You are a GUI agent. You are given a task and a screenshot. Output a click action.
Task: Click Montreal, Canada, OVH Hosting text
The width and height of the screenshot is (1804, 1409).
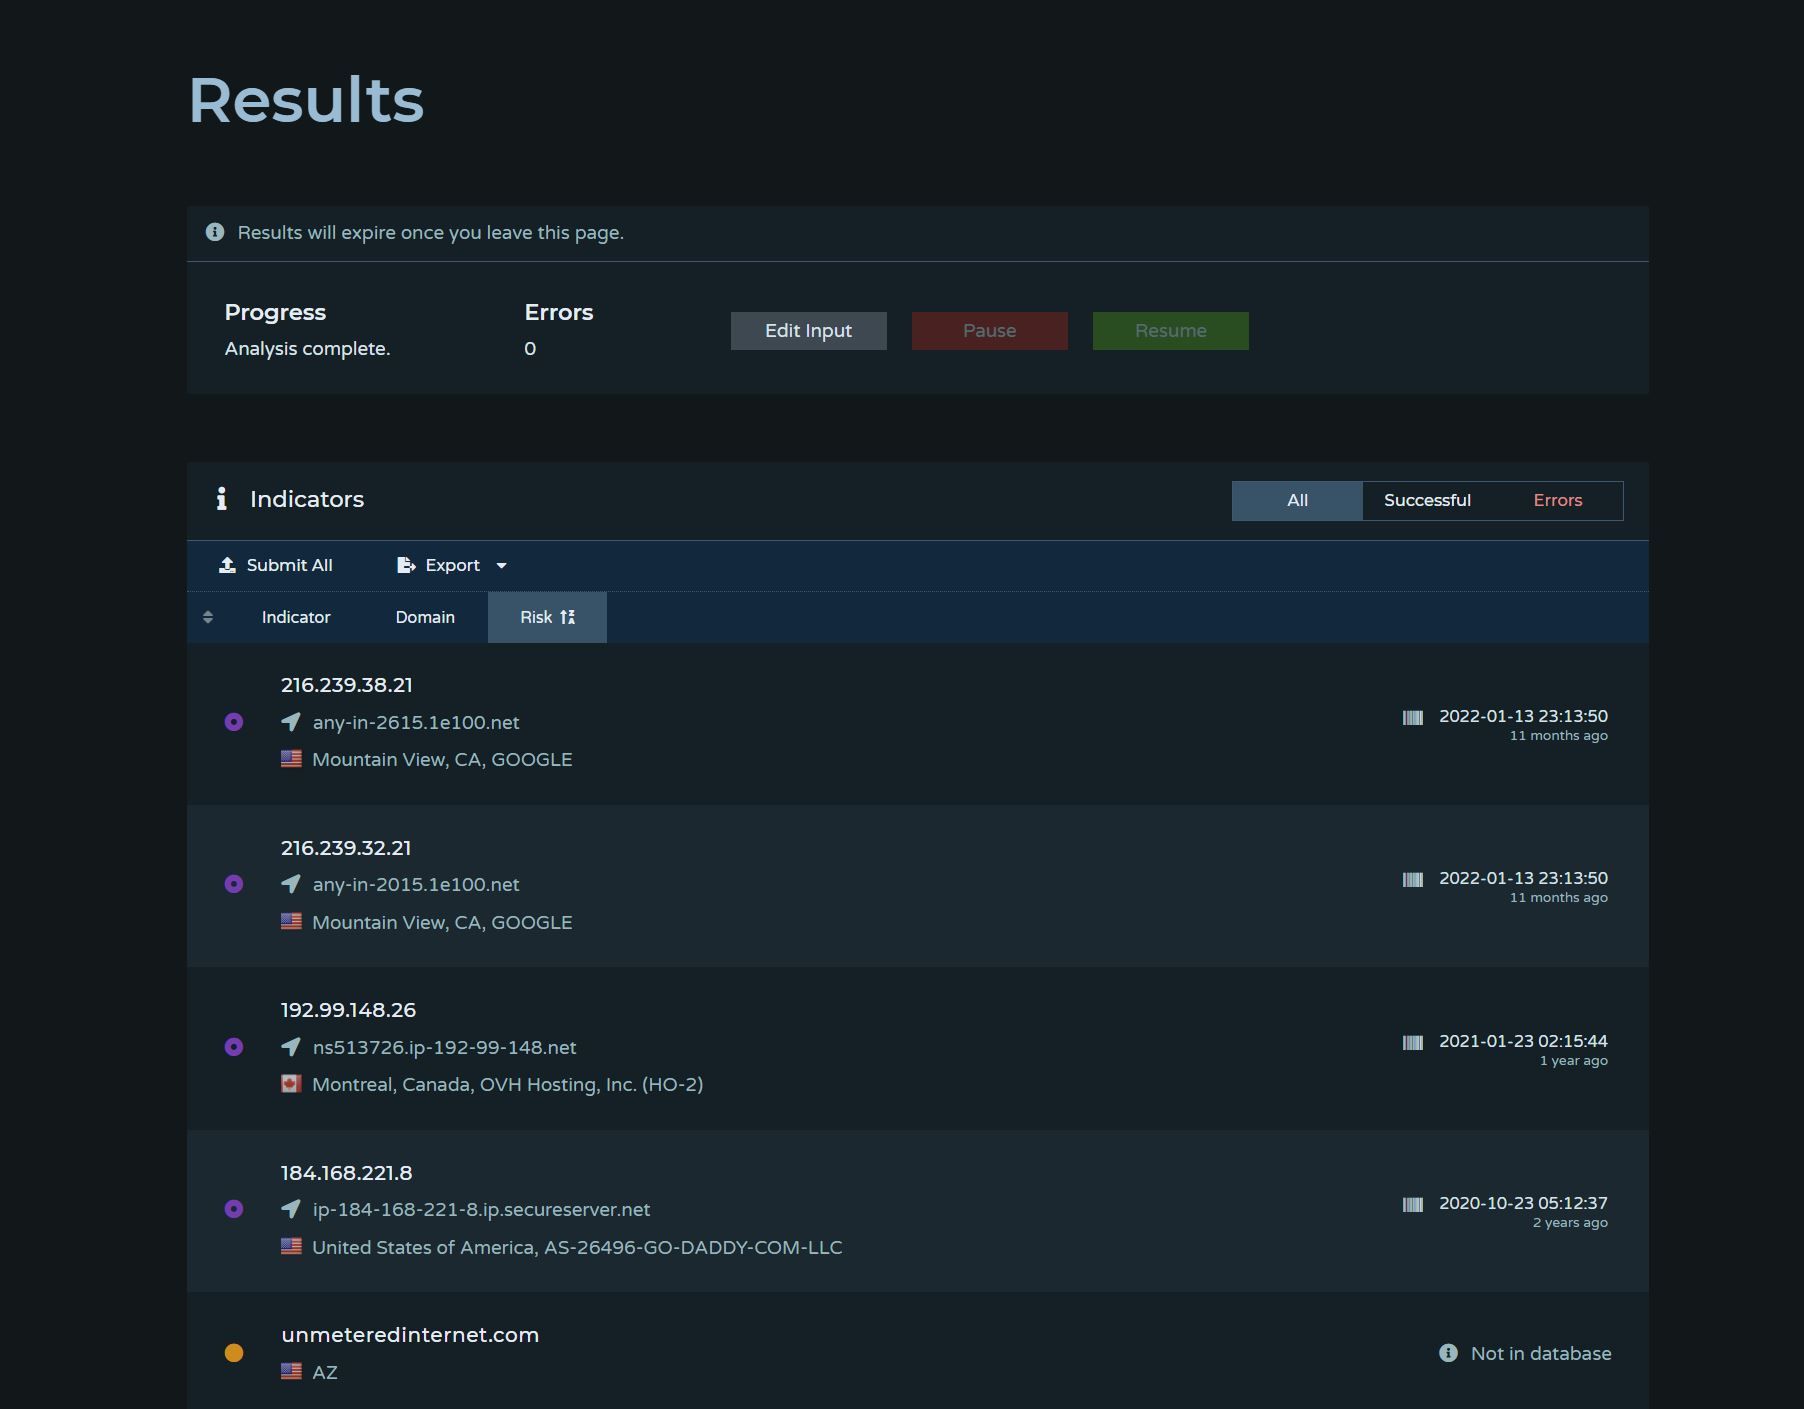pyautogui.click(x=507, y=1084)
